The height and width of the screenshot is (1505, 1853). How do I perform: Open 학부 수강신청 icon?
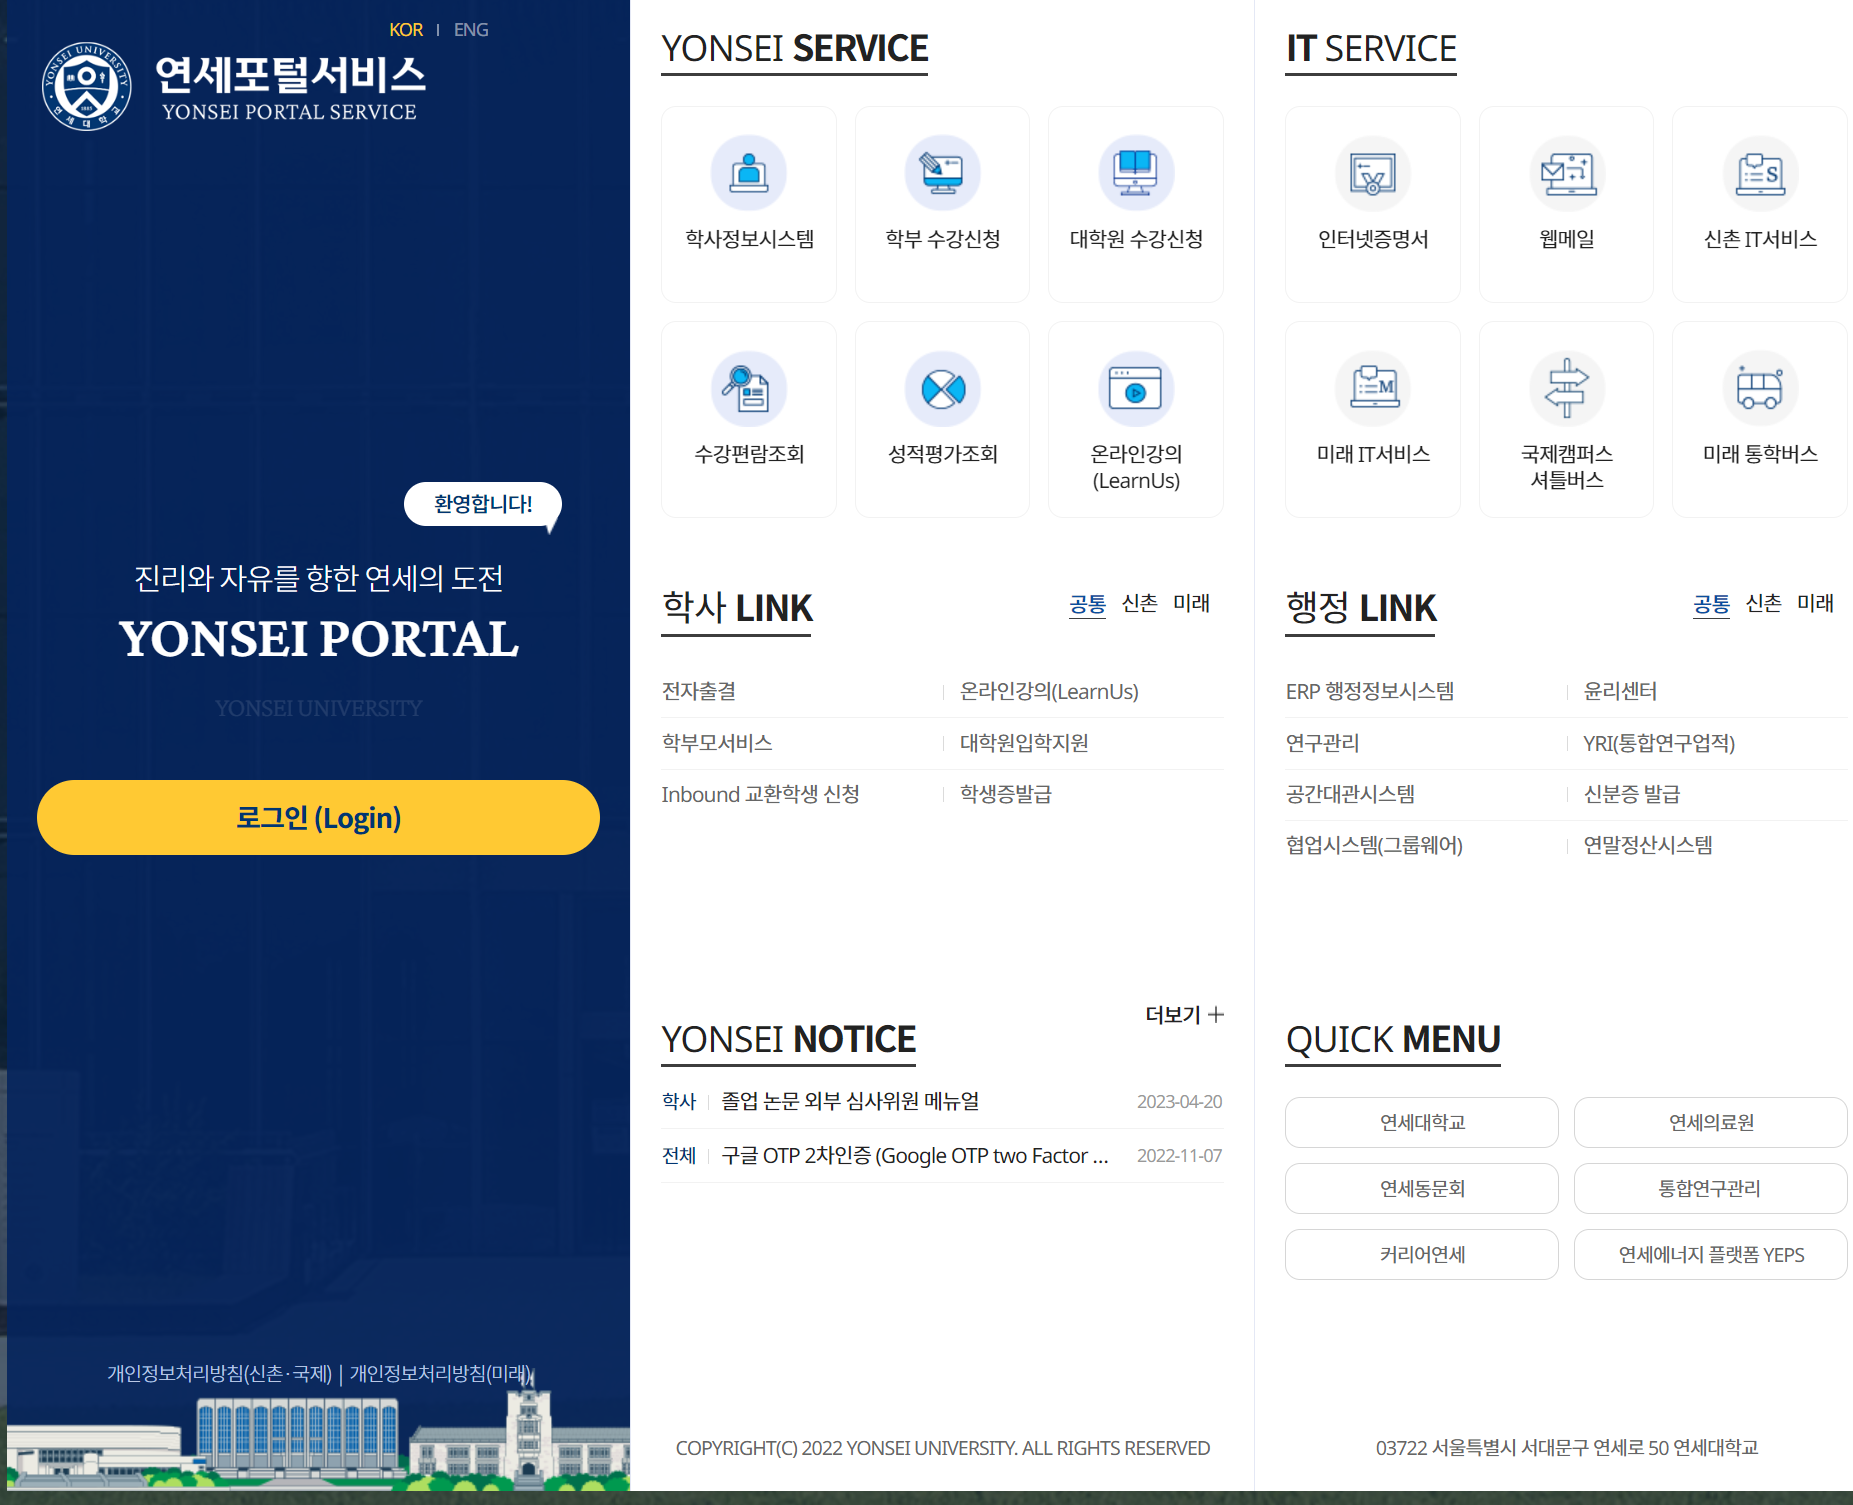pos(942,173)
